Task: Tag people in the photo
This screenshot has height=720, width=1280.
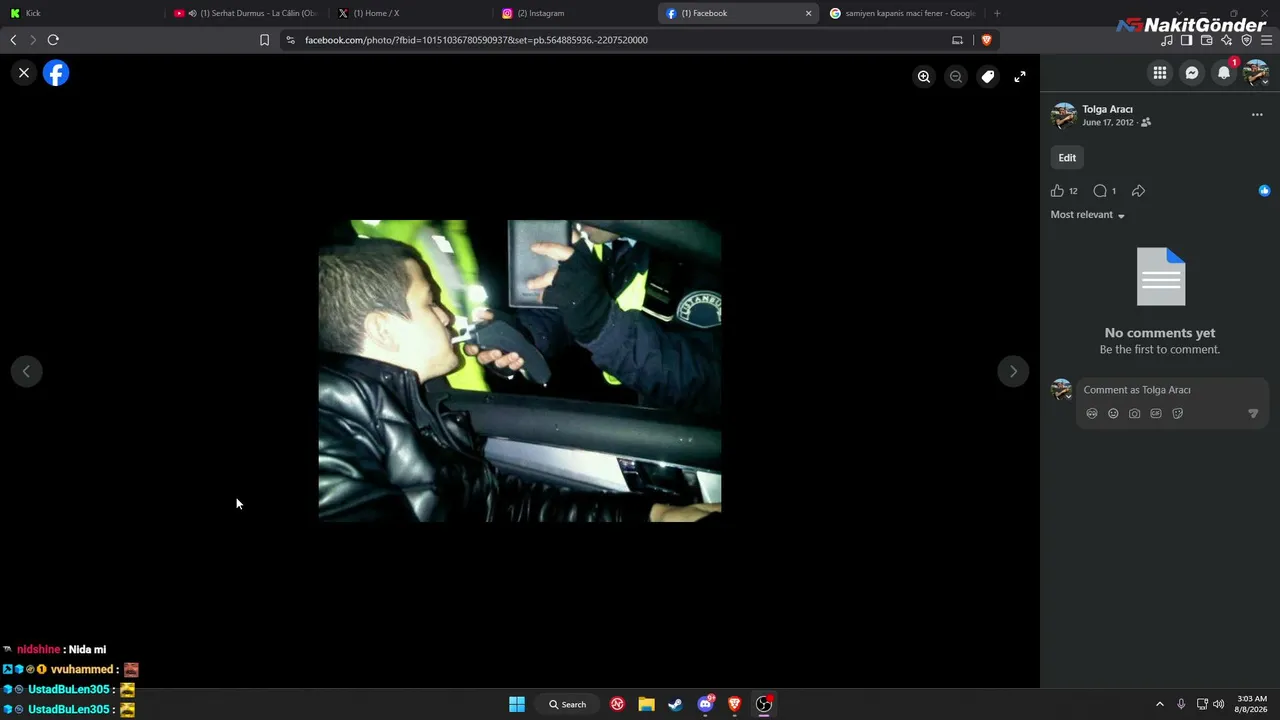Action: pos(988,77)
